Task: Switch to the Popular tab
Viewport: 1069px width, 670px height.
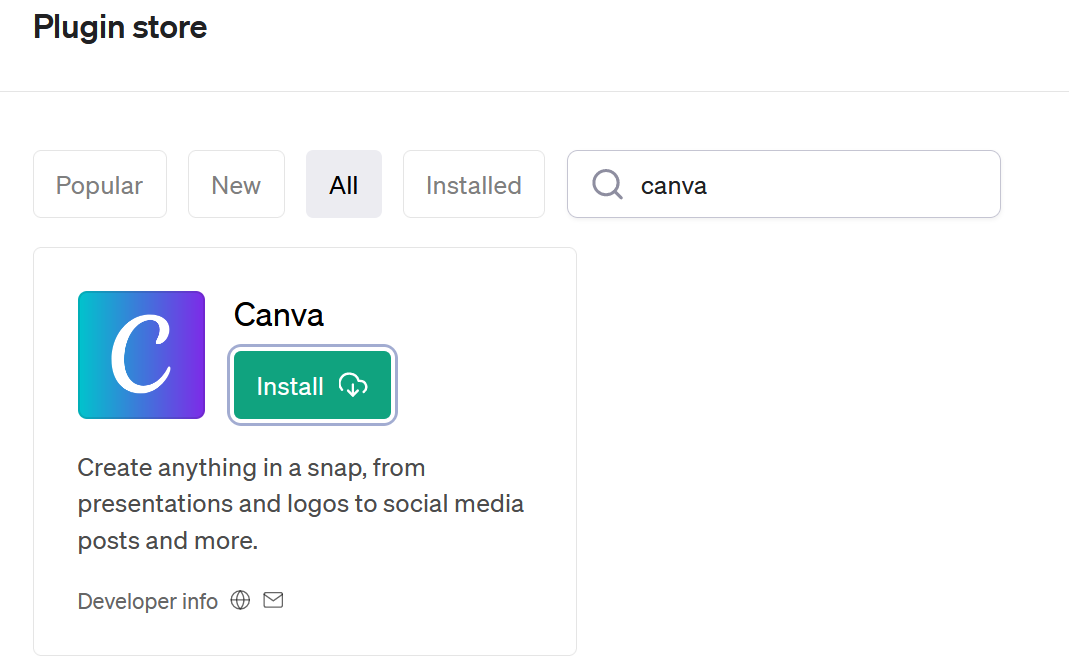Action: point(100,184)
